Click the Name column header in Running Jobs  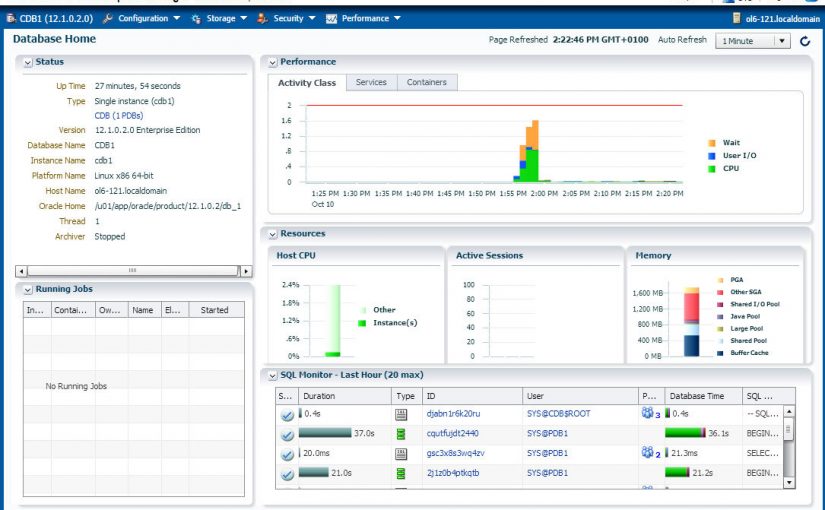[x=145, y=311]
